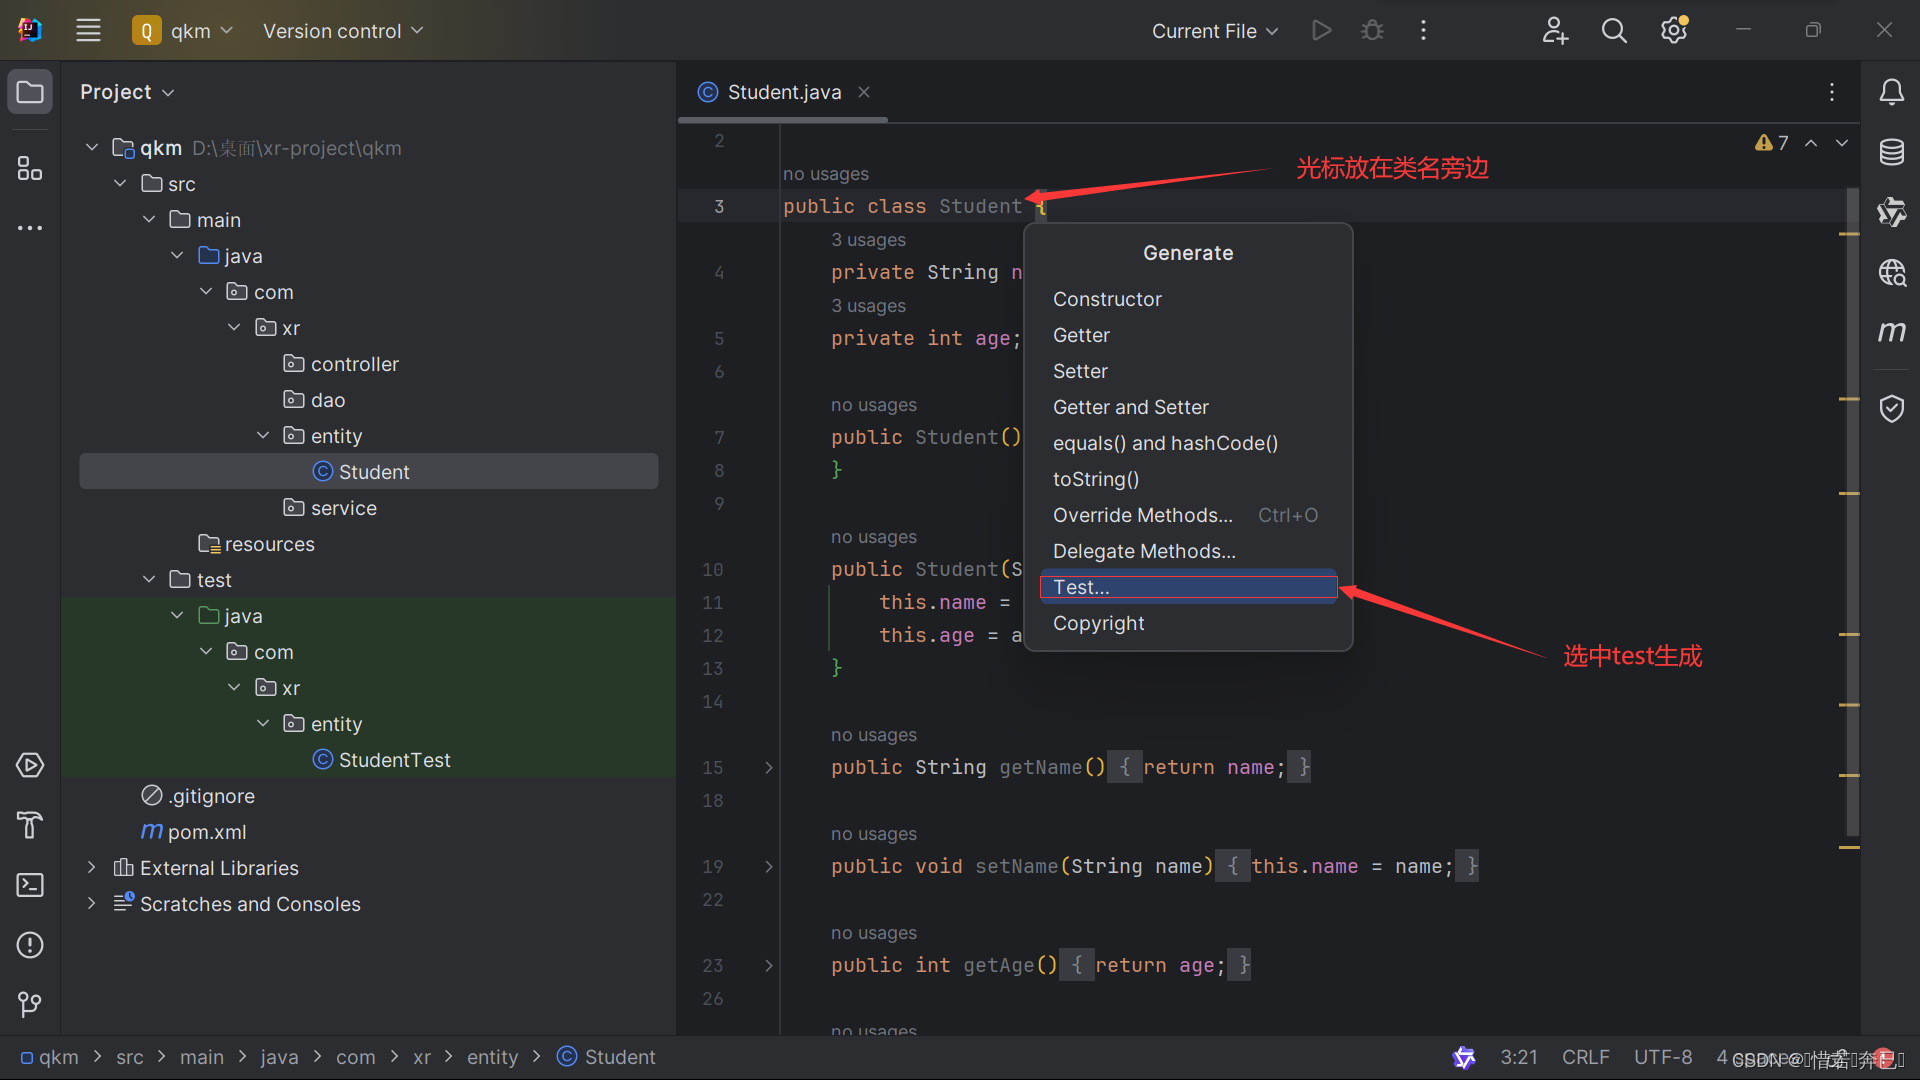Unfold the getName() method

coord(769,767)
